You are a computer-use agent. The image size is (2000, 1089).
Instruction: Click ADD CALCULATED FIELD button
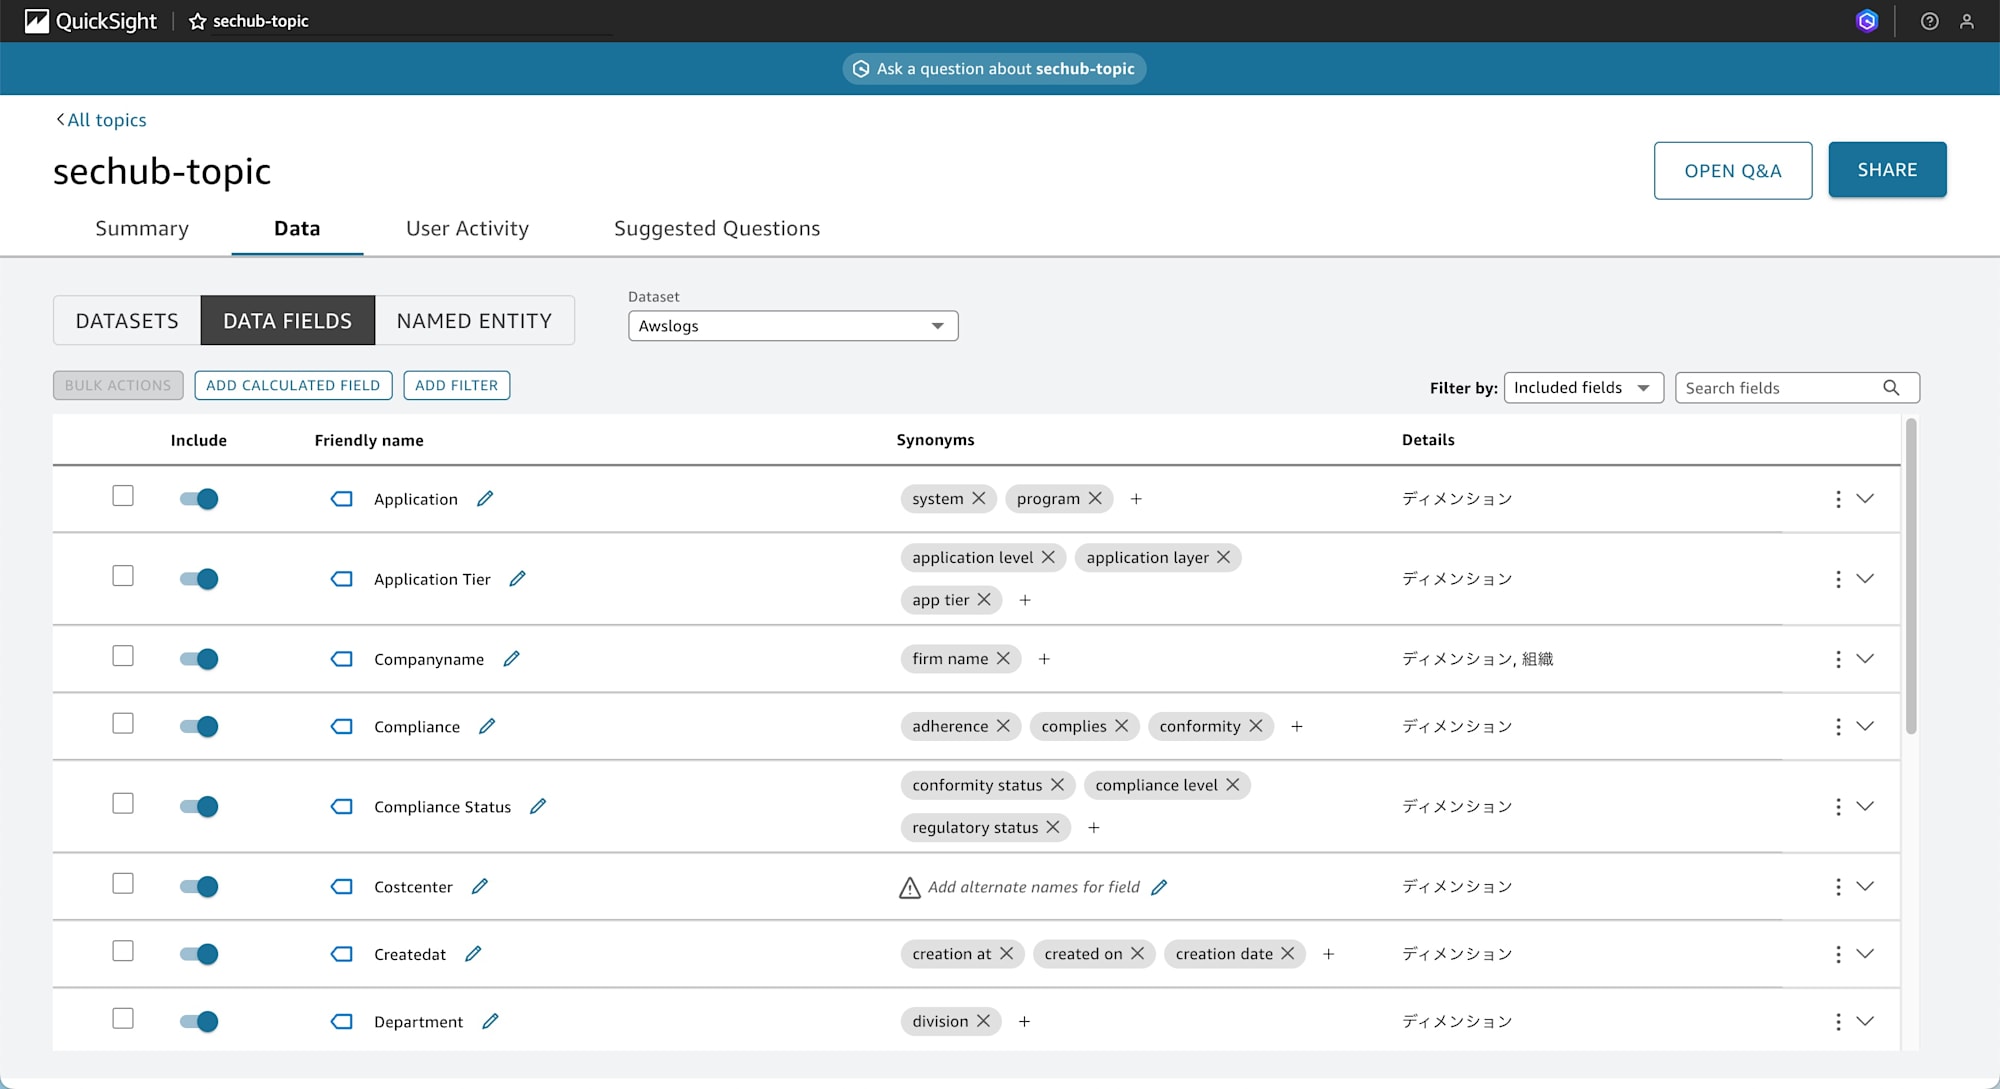pos(293,385)
